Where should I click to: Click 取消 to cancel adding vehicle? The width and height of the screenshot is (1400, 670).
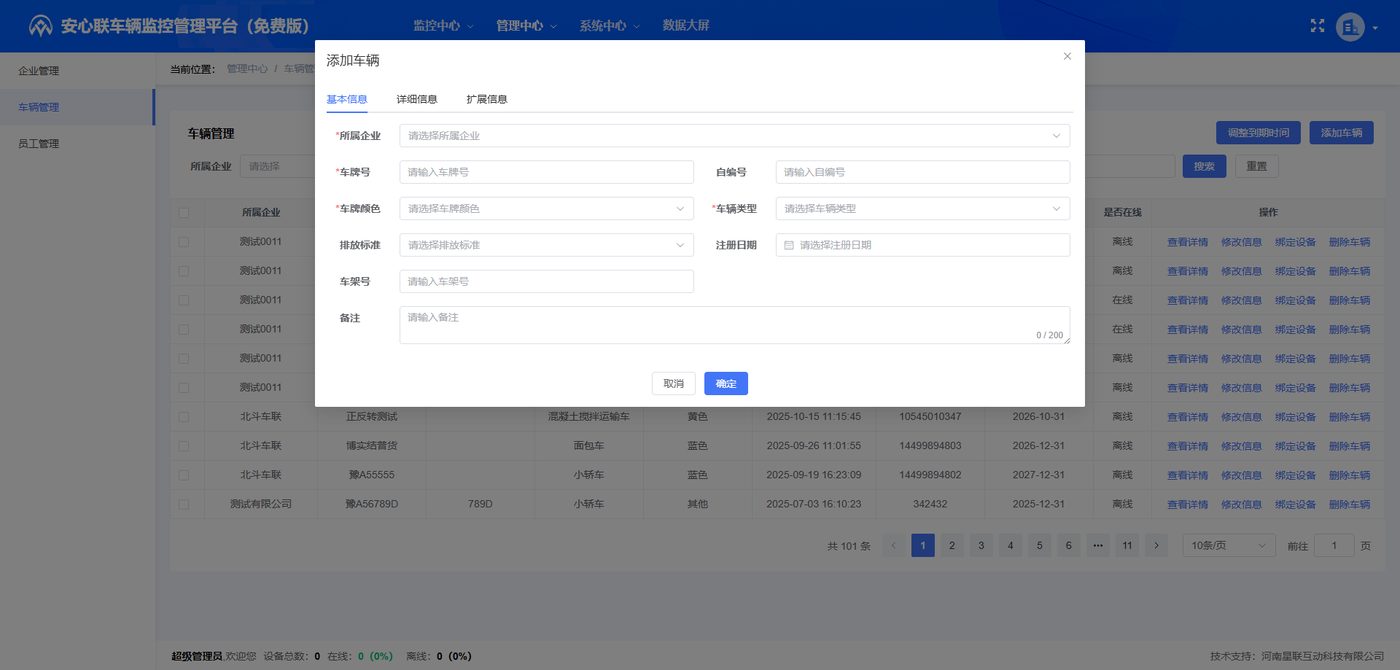(x=674, y=384)
